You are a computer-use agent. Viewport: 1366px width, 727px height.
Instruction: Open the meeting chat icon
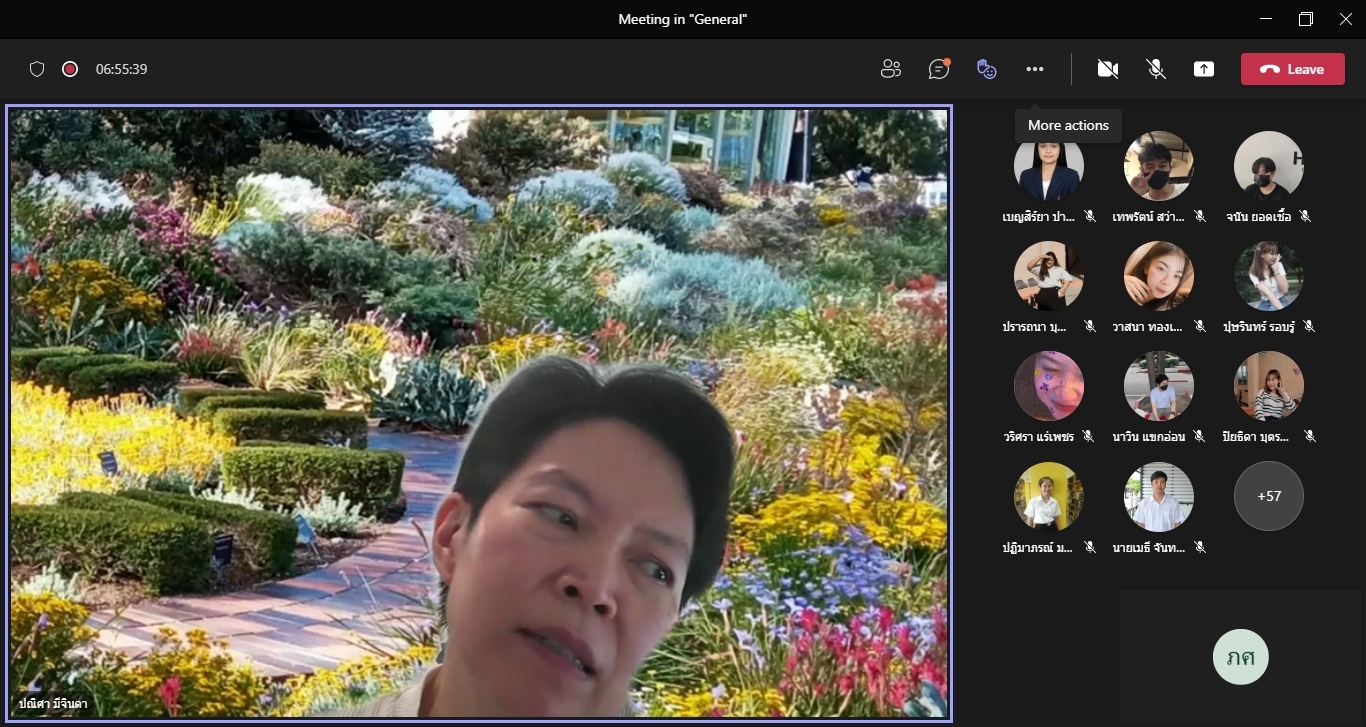[939, 69]
